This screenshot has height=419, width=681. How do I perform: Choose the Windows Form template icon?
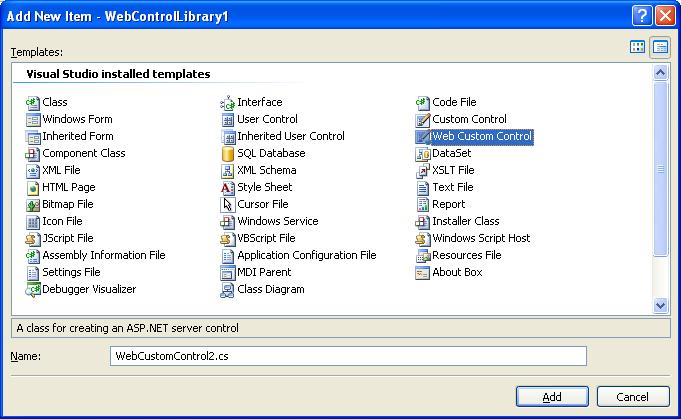click(x=33, y=120)
